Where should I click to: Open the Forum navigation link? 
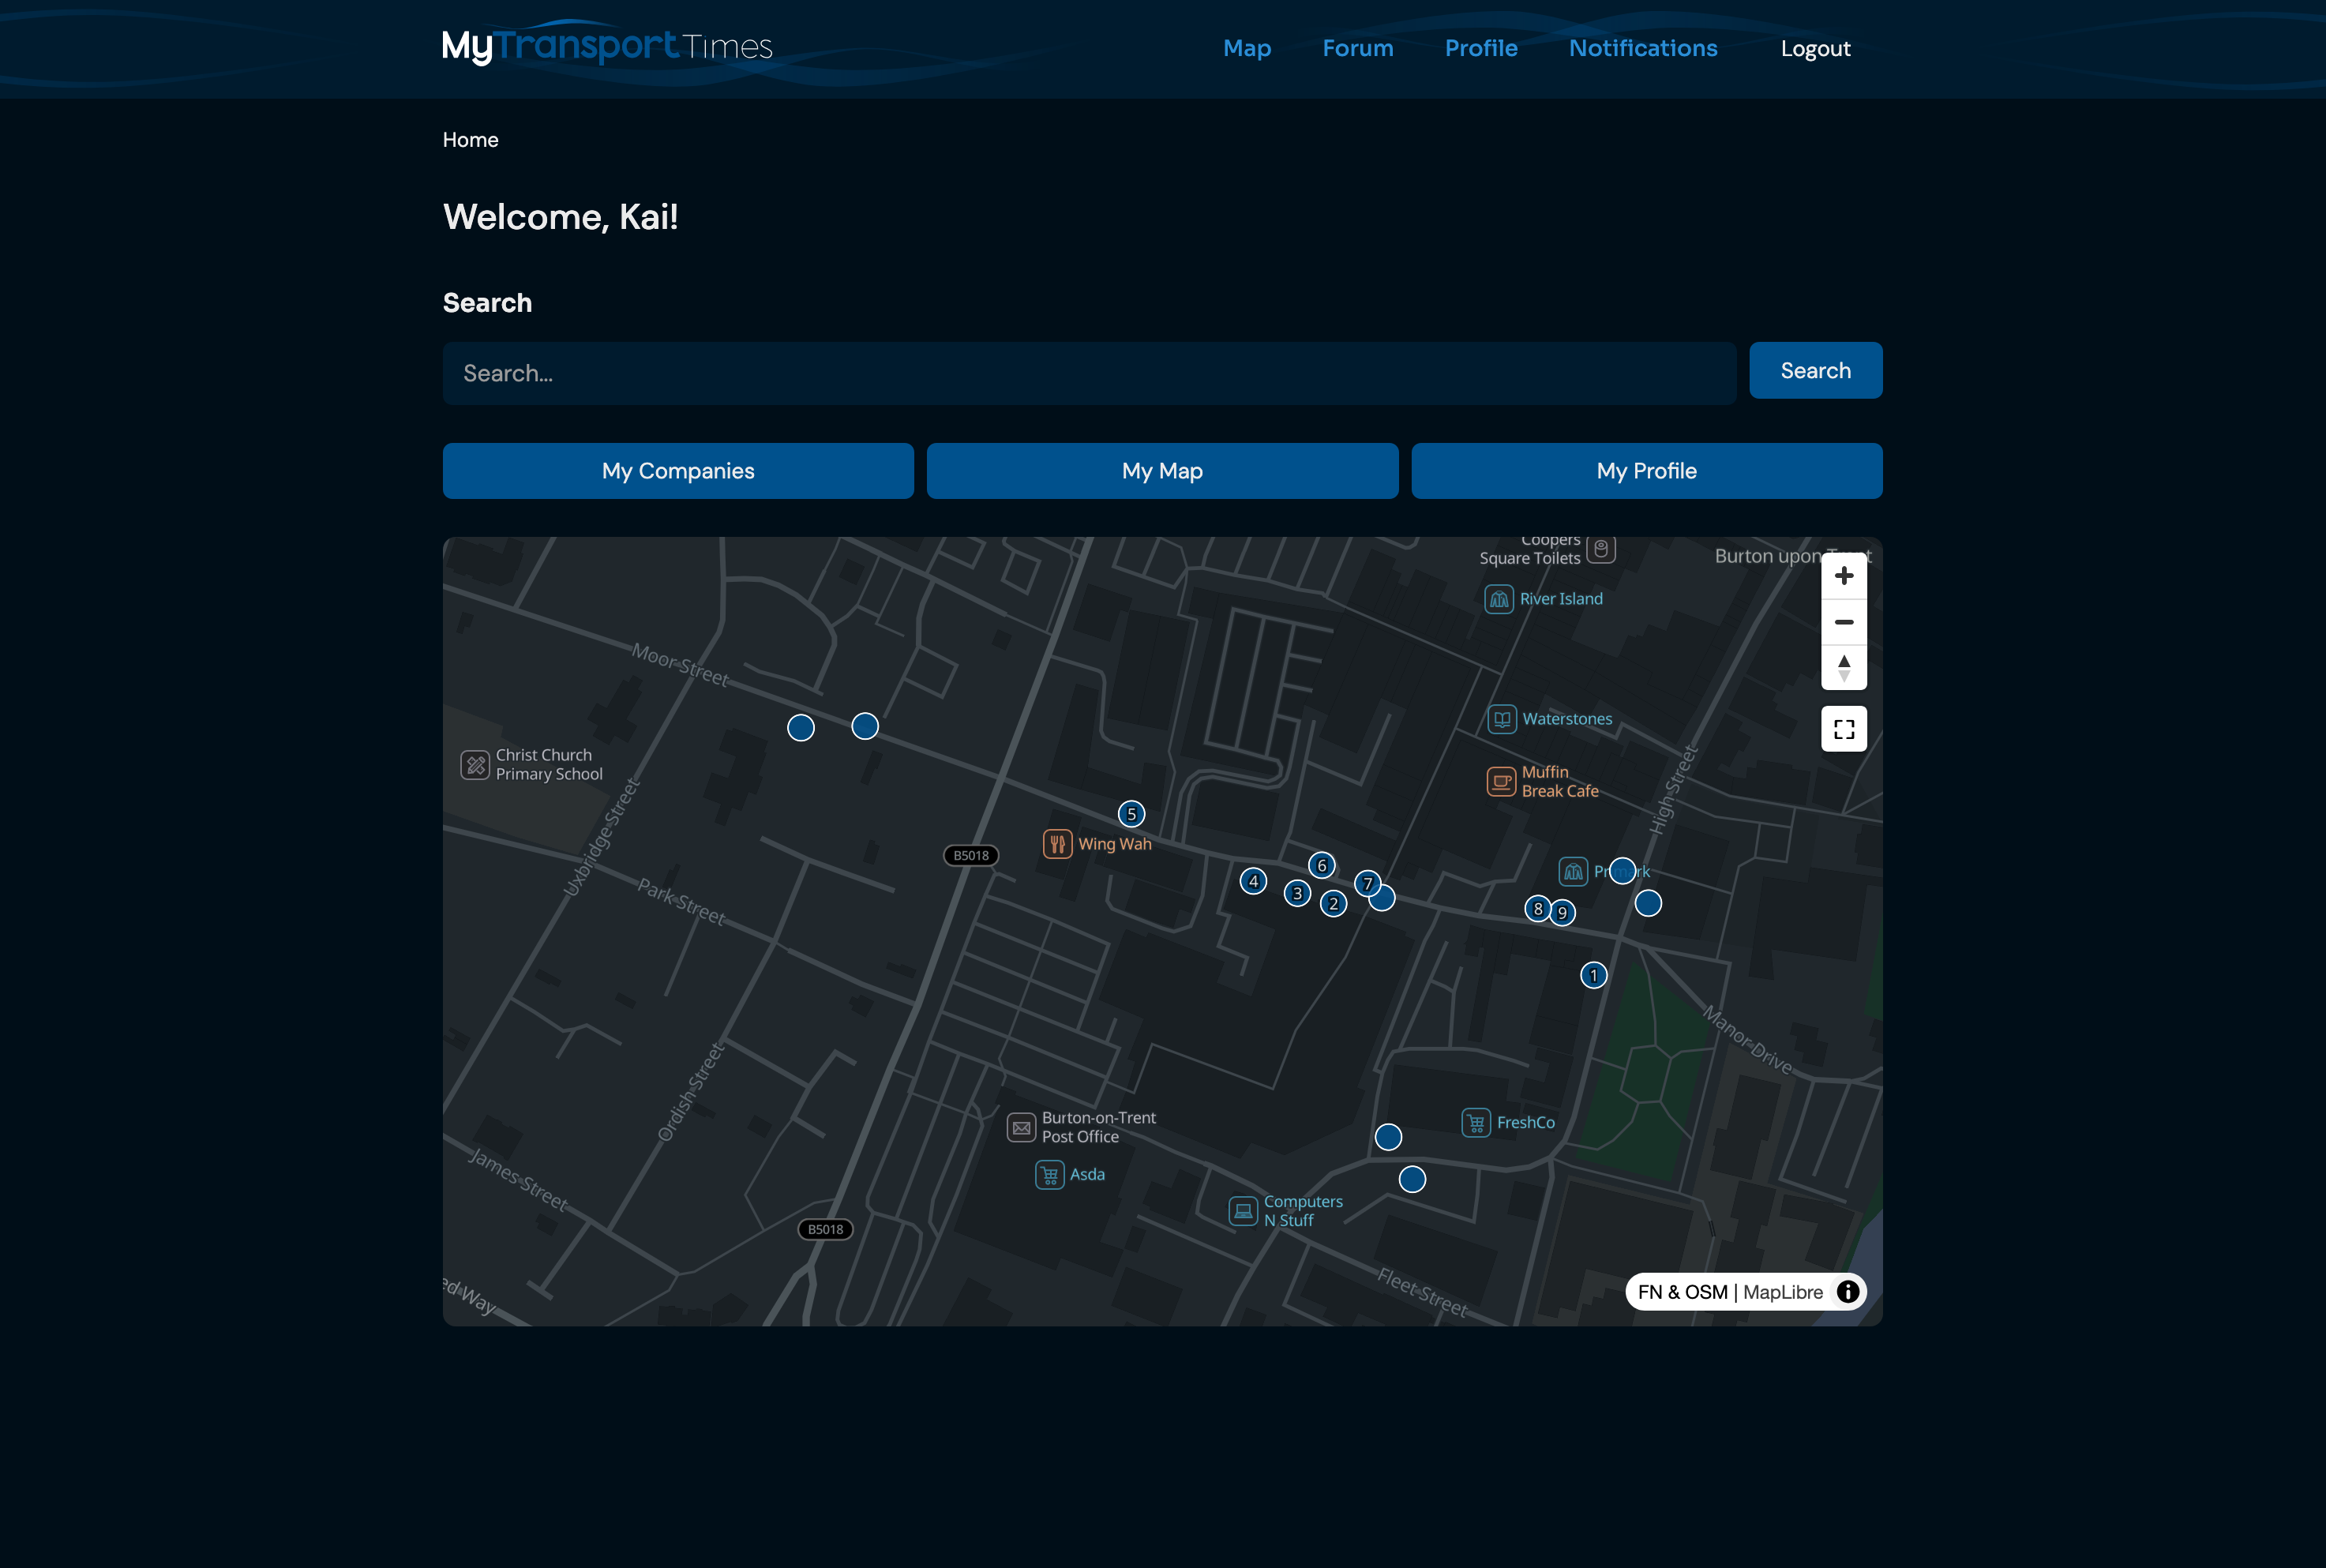click(1358, 48)
